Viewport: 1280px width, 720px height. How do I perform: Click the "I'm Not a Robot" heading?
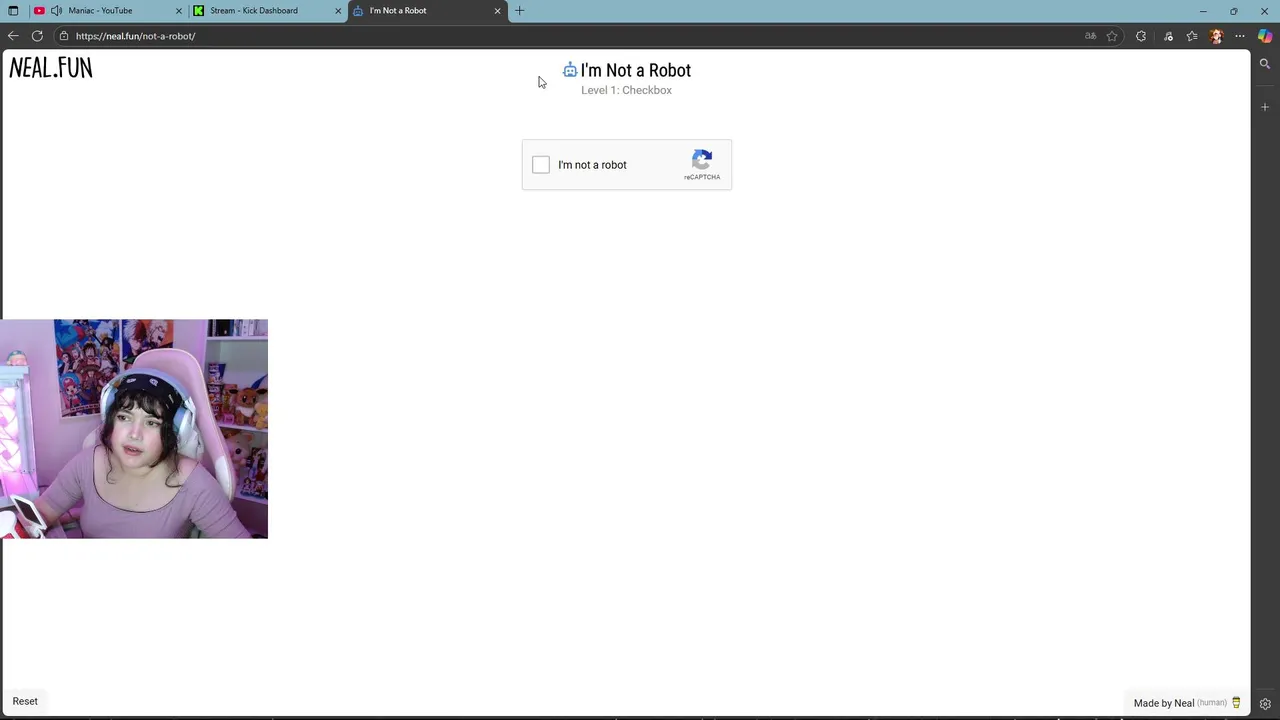click(x=635, y=70)
